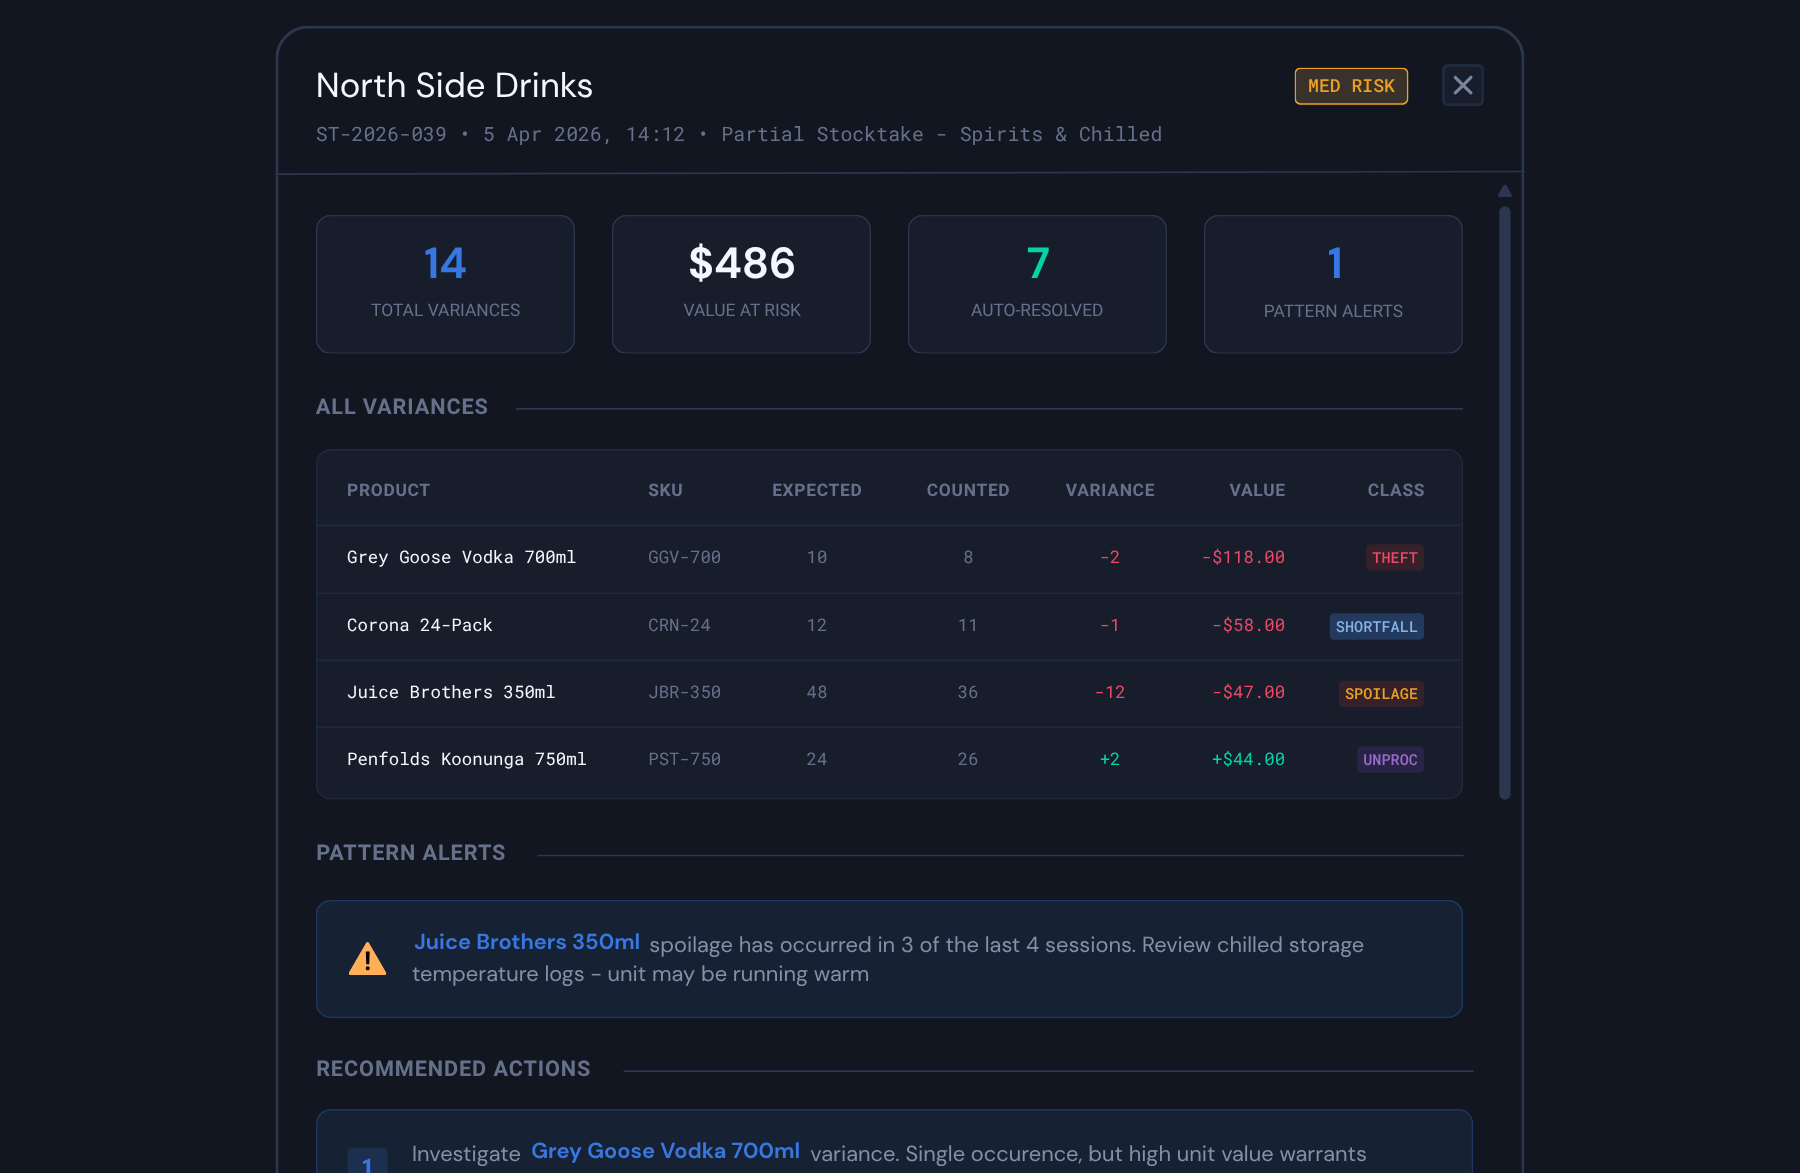1800x1173 pixels.
Task: Click the MED RISK badge
Action: click(1351, 86)
